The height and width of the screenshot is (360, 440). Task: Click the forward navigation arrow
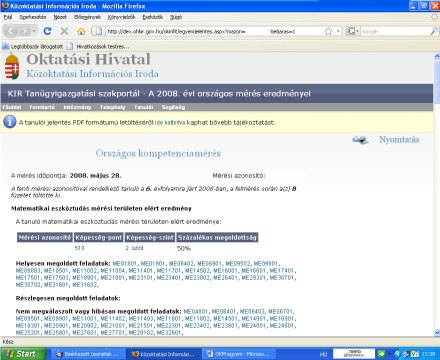(24, 31)
